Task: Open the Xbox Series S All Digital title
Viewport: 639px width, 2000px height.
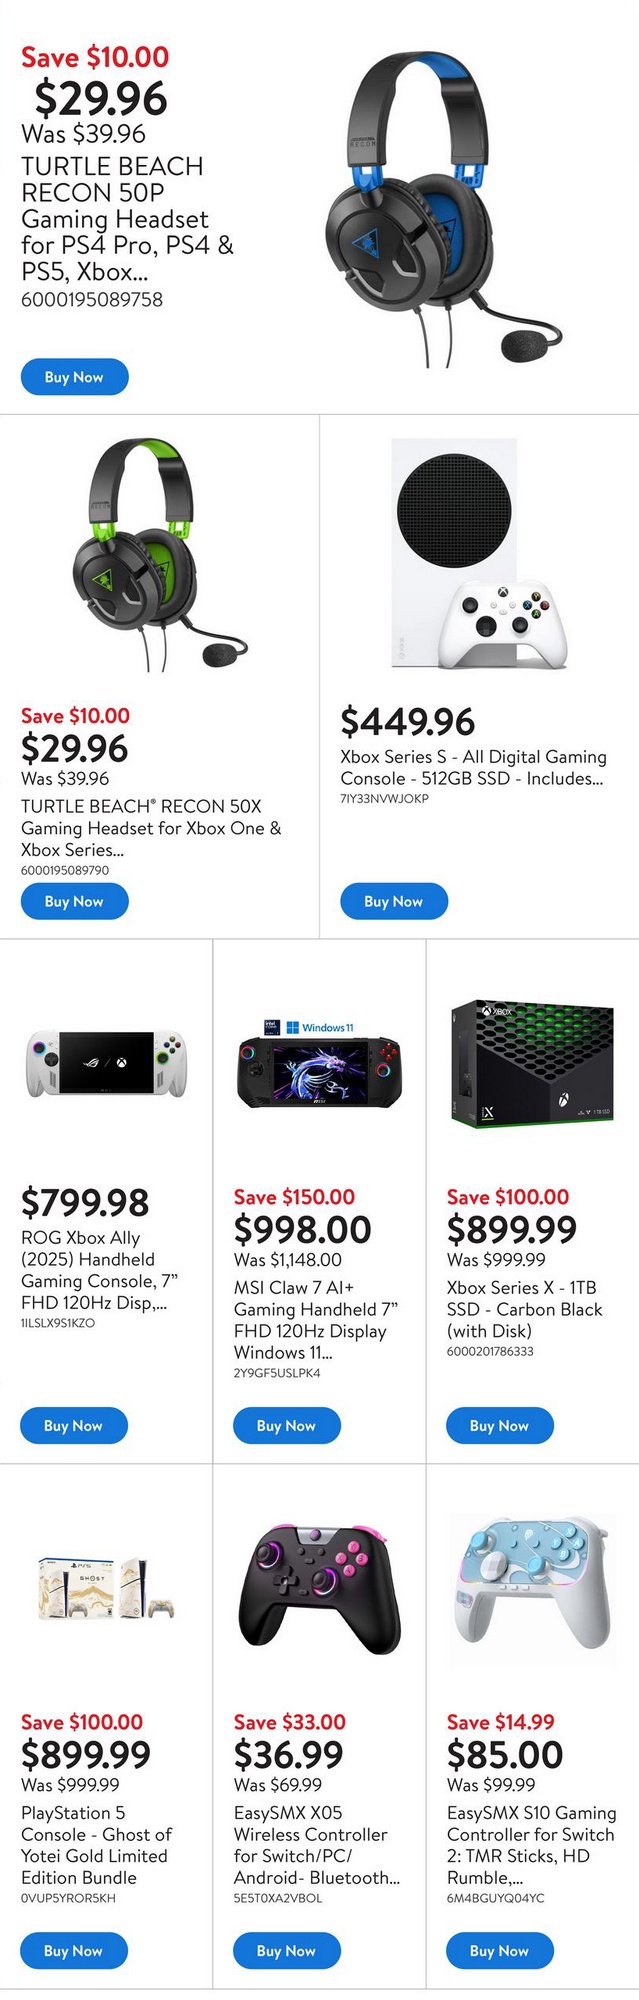Action: pos(473,767)
